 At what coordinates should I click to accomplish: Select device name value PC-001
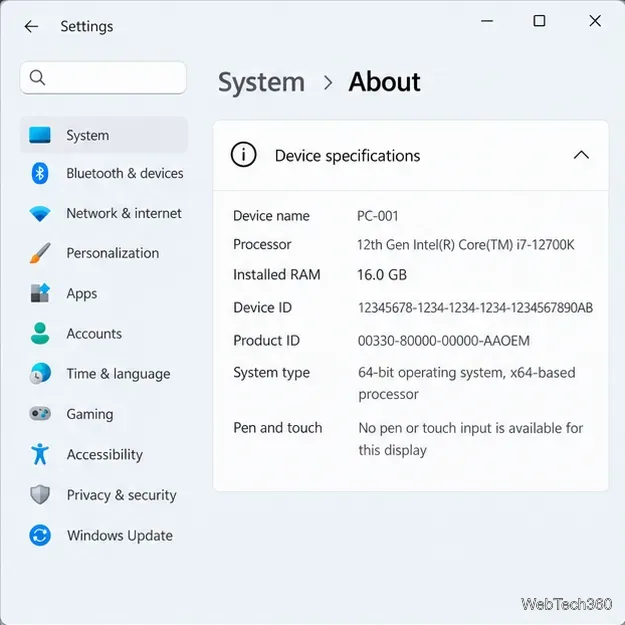(377, 216)
